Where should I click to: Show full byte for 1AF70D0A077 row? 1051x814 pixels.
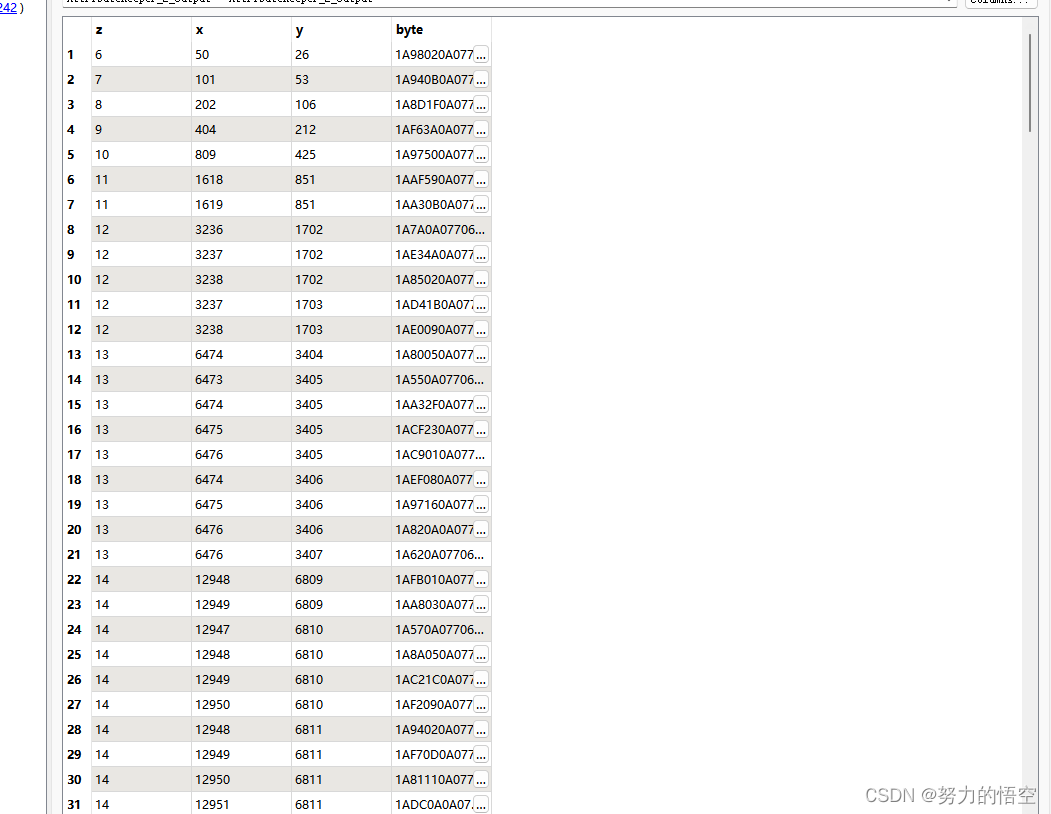click(481, 754)
